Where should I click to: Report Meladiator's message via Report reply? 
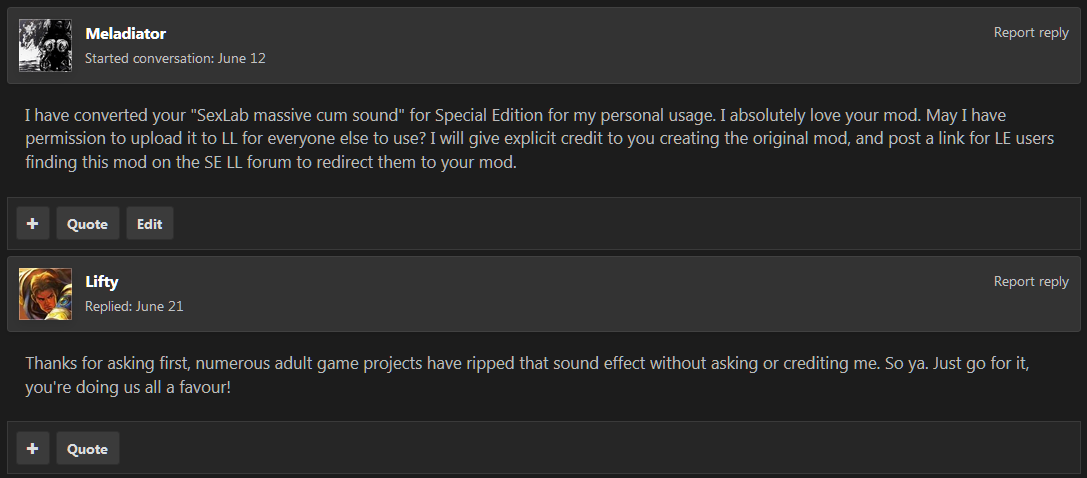1031,33
